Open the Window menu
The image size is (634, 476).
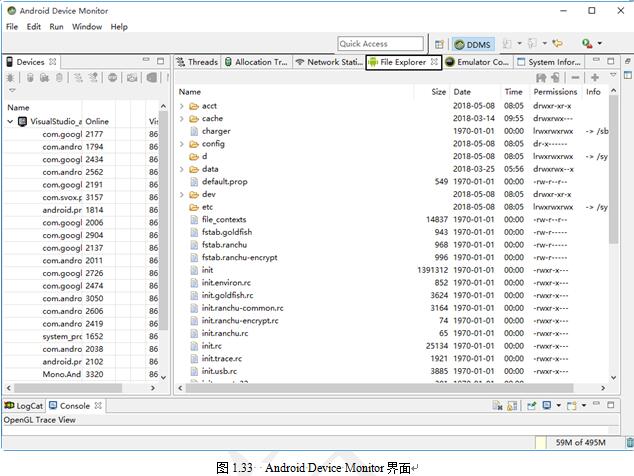point(87,27)
